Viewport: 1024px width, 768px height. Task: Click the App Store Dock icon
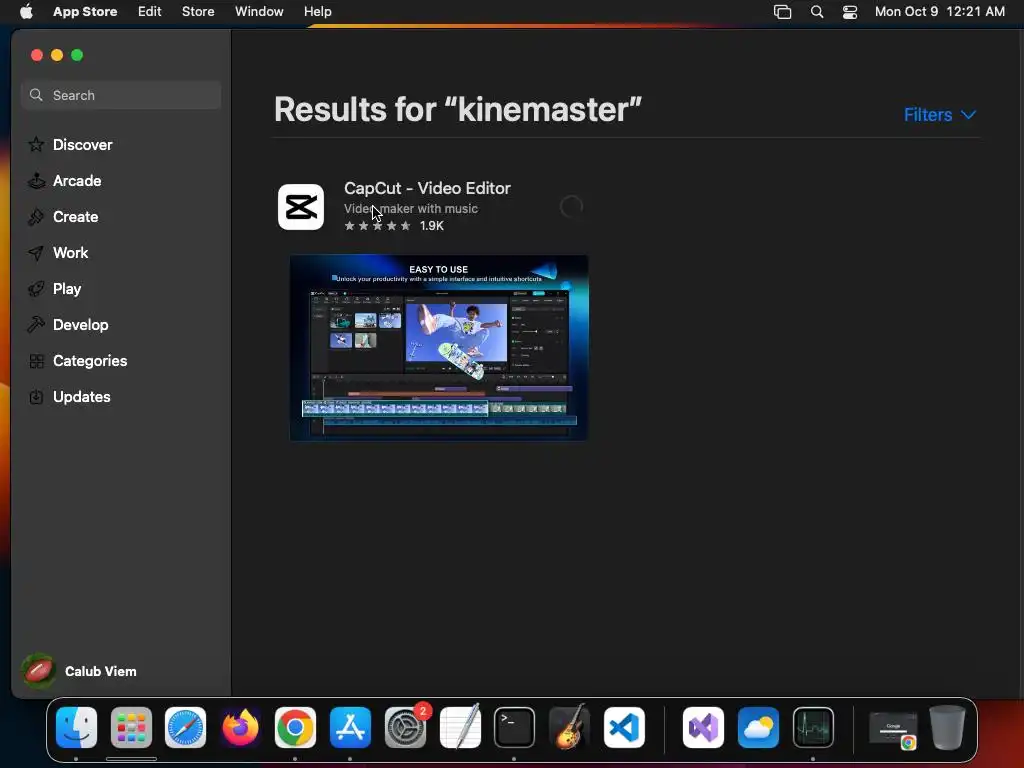point(350,727)
